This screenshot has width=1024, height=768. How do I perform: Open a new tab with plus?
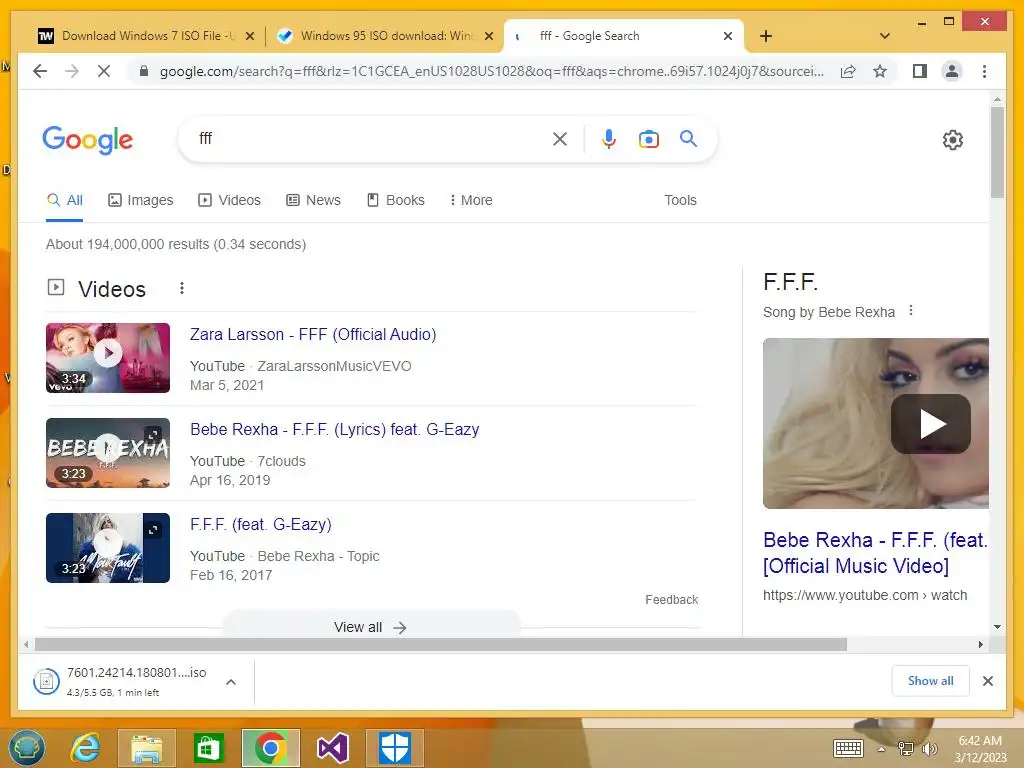(x=766, y=36)
